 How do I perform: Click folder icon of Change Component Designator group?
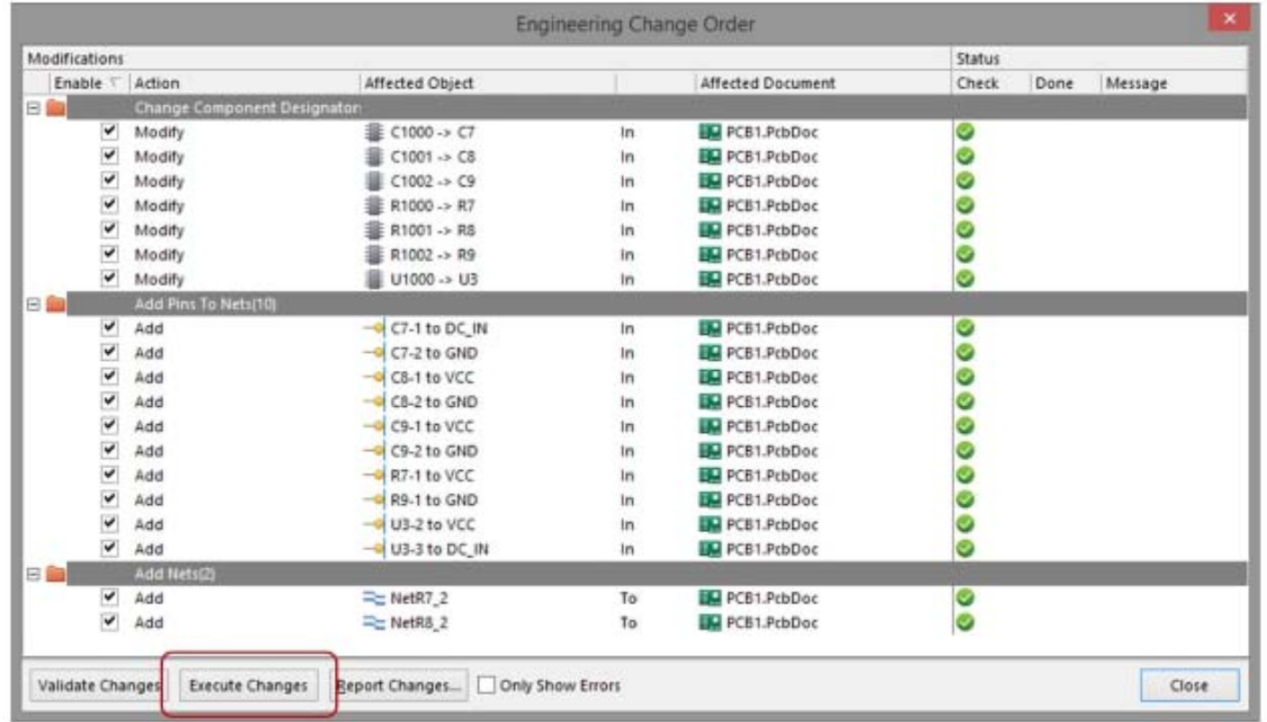click(x=56, y=107)
